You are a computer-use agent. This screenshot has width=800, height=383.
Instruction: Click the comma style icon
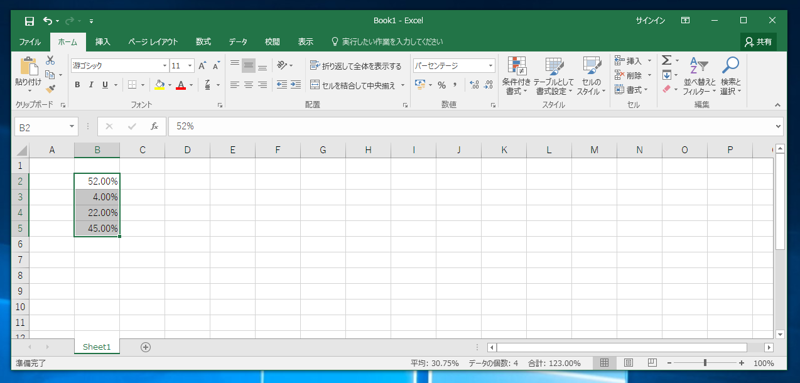coord(455,85)
